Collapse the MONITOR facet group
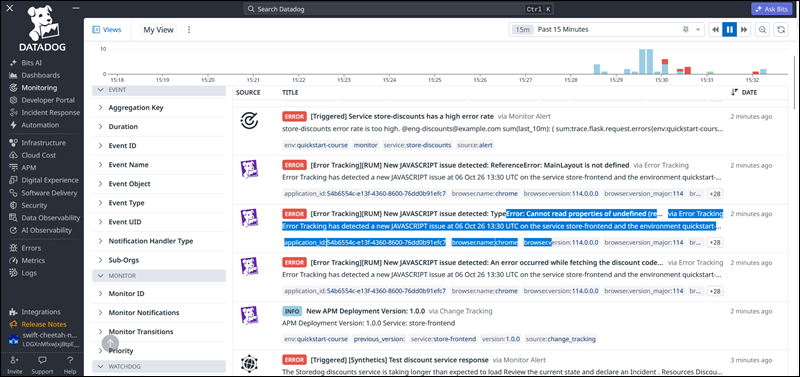 [159, 275]
